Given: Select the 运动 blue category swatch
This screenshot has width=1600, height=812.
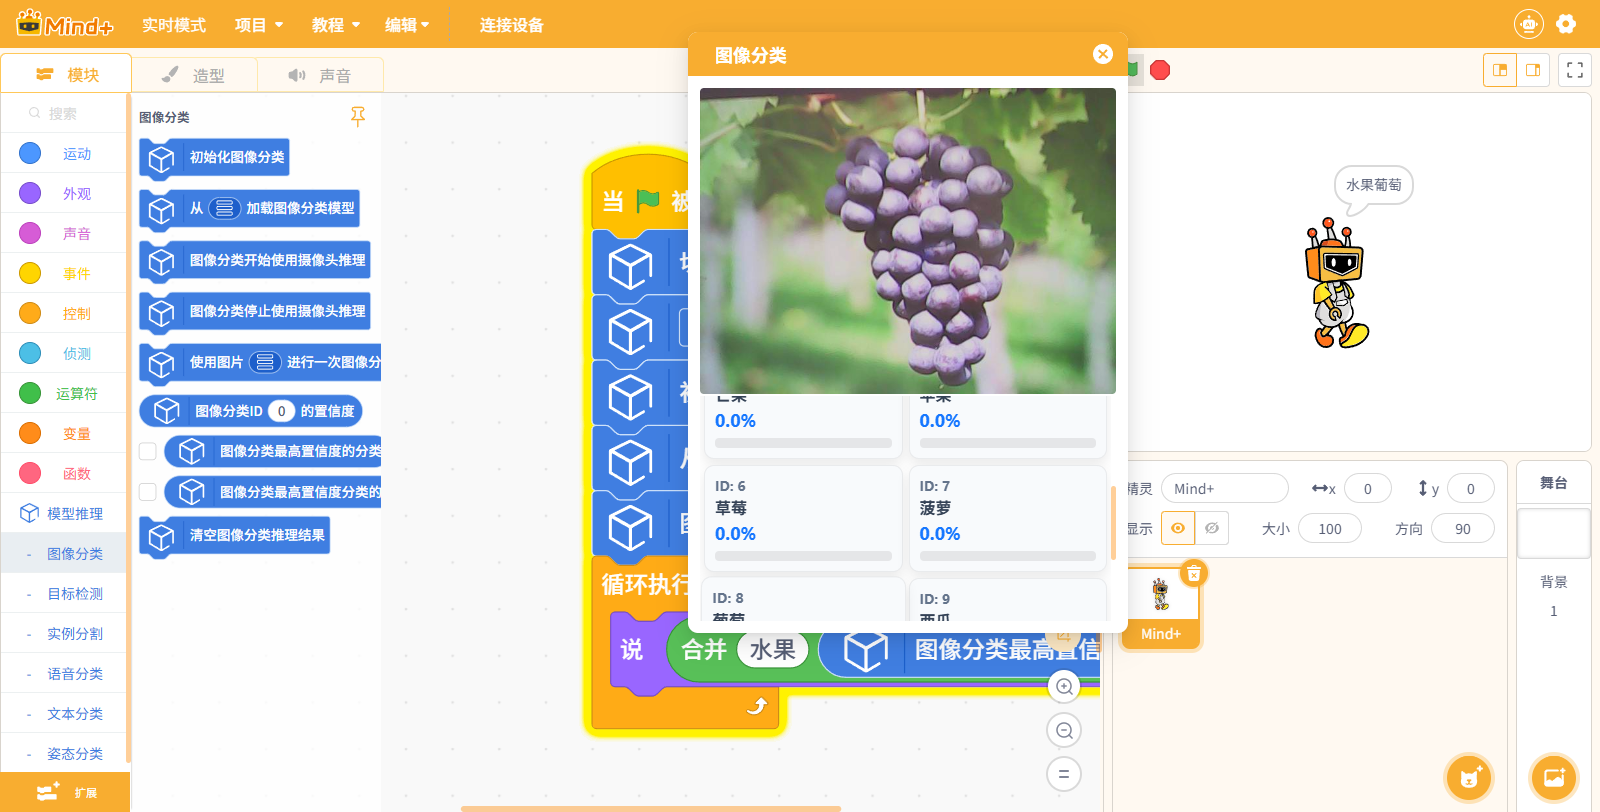Looking at the screenshot, I should coord(30,153).
